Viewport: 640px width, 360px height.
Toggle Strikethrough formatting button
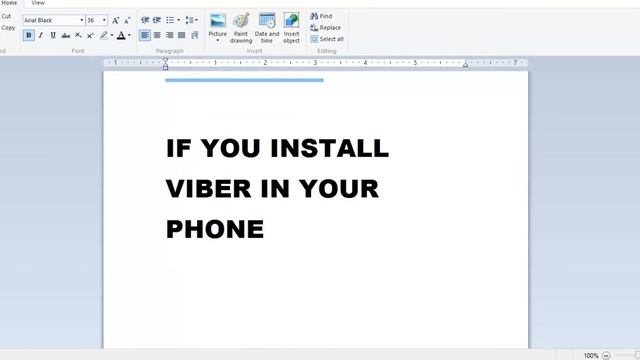point(65,36)
